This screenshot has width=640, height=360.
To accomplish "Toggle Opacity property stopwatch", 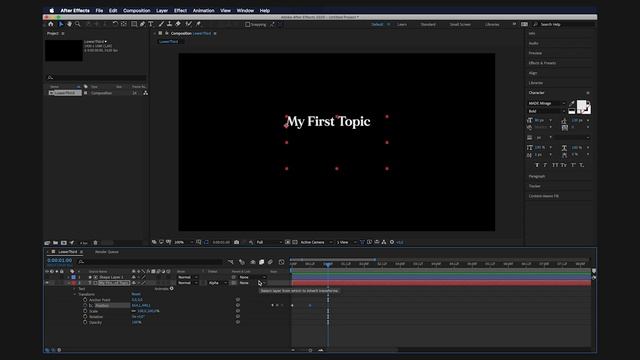I will (x=85, y=322).
